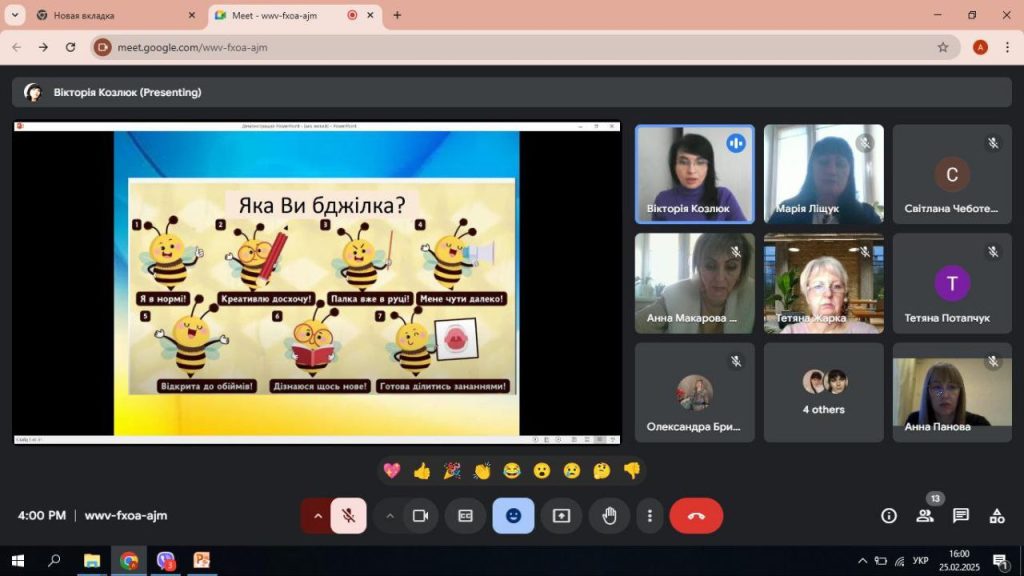The height and width of the screenshot is (576, 1024).
Task: Open the meeting details info icon
Action: click(x=888, y=516)
